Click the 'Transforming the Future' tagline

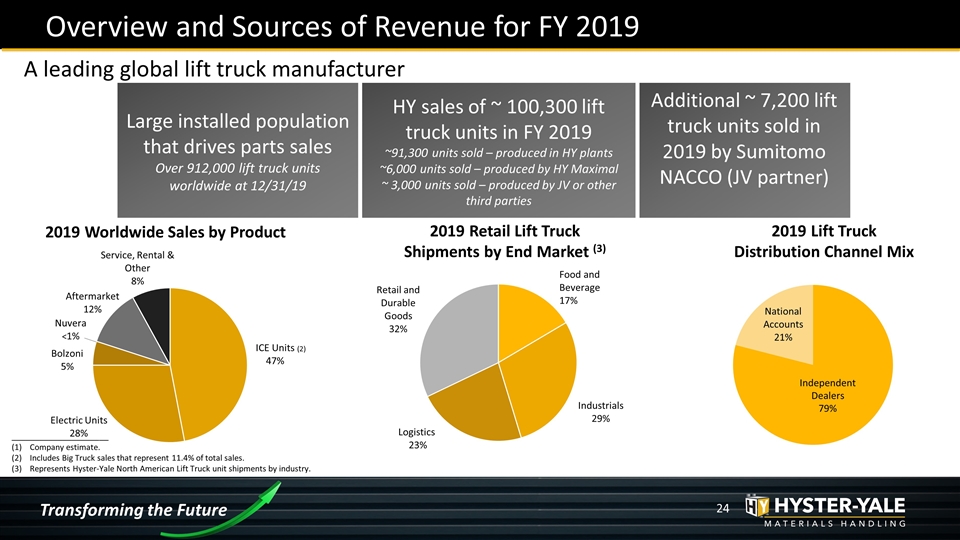pos(133,510)
